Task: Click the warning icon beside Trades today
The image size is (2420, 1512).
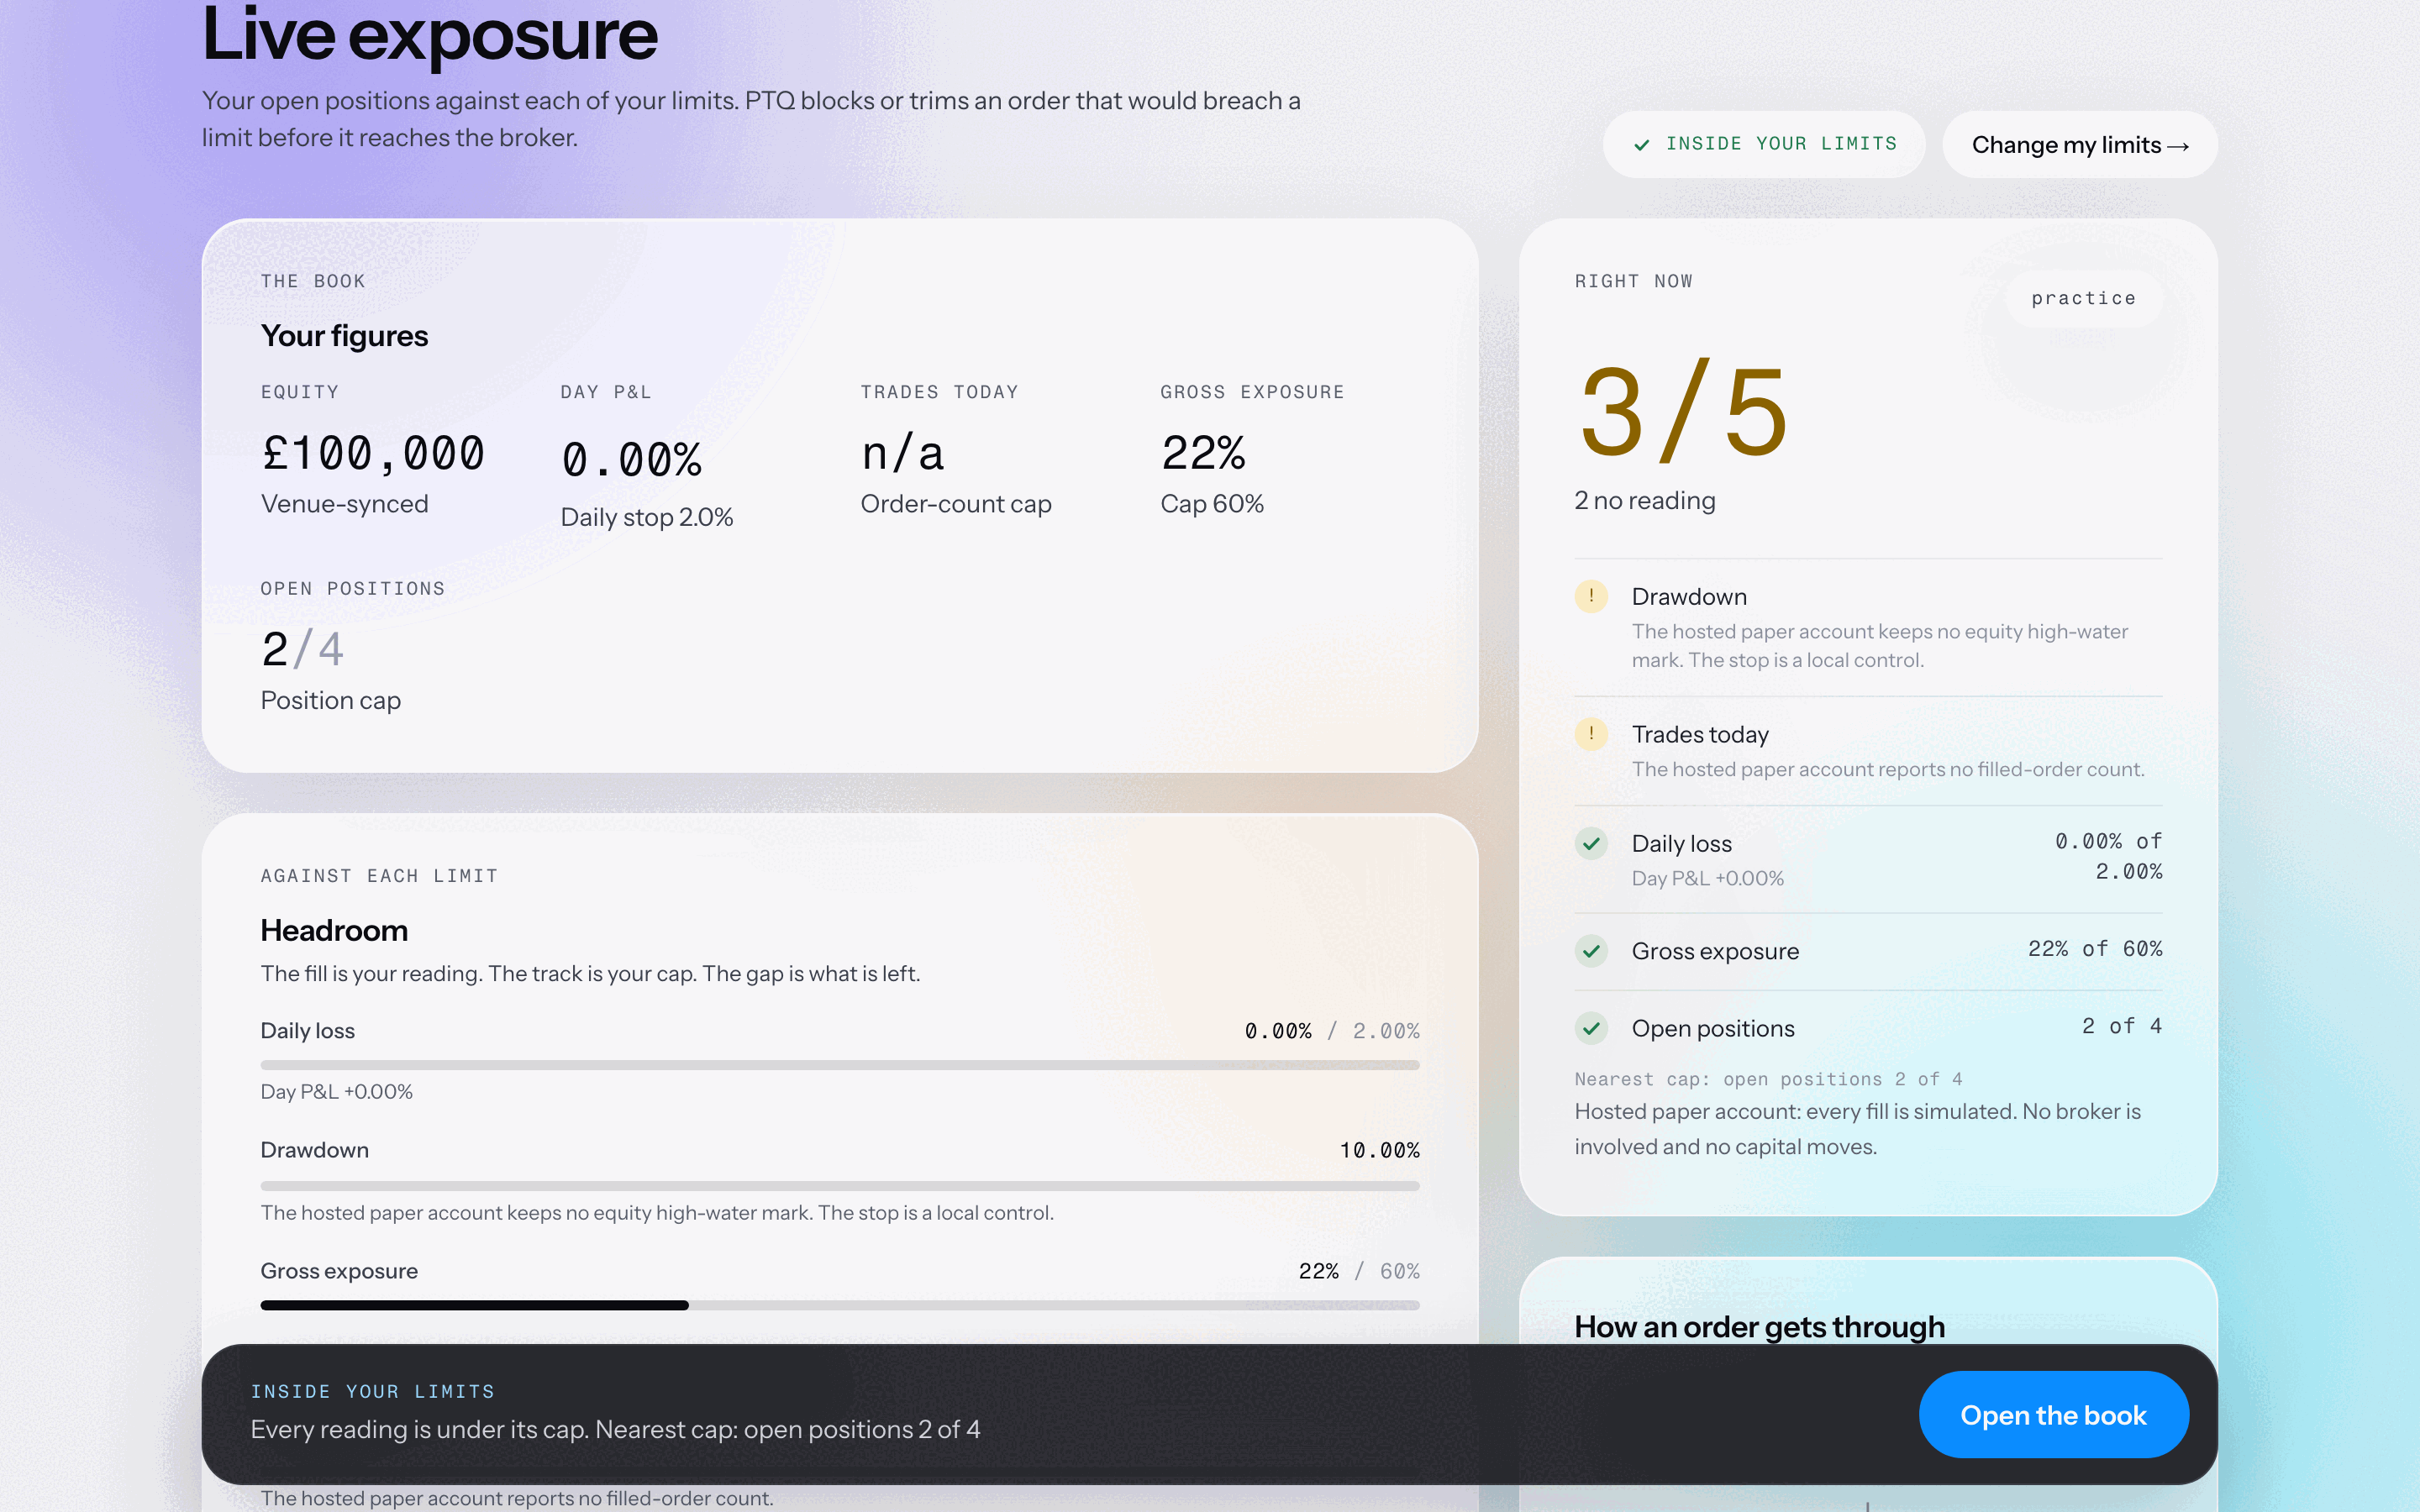Action: point(1590,734)
